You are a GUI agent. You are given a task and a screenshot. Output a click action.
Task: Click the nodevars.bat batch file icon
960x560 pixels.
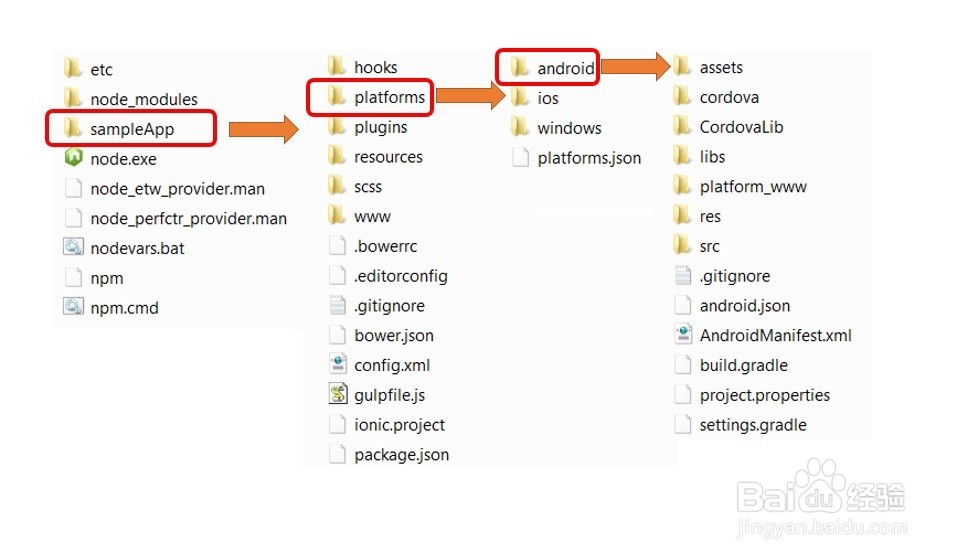coord(73,247)
